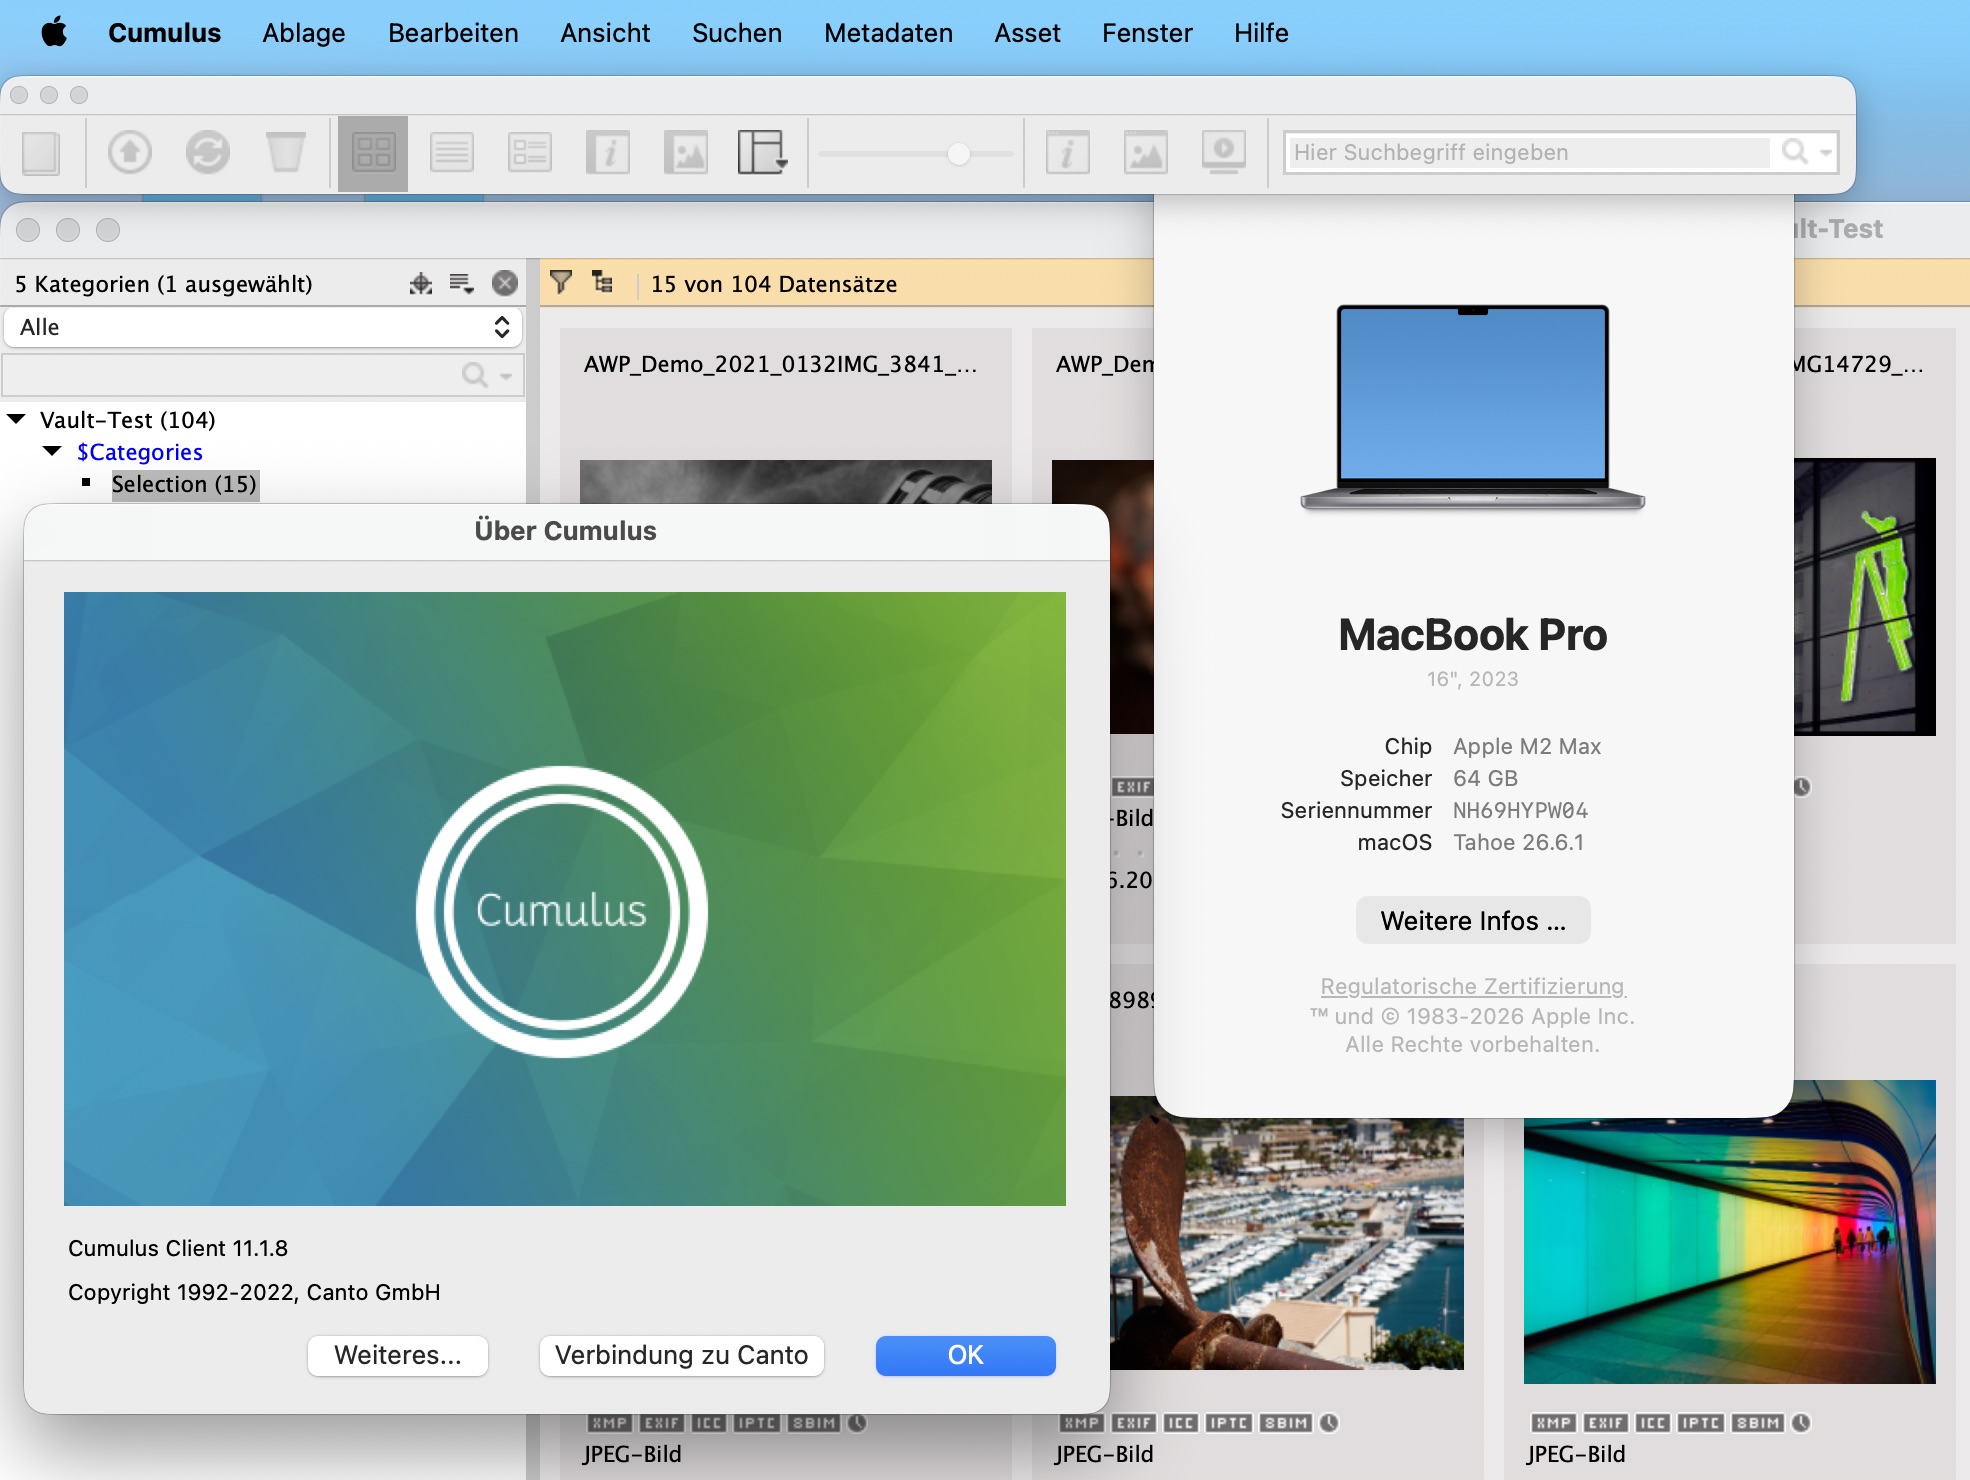The height and width of the screenshot is (1480, 1970).
Task: Collapse the $Categories tree node
Action: pos(53,451)
